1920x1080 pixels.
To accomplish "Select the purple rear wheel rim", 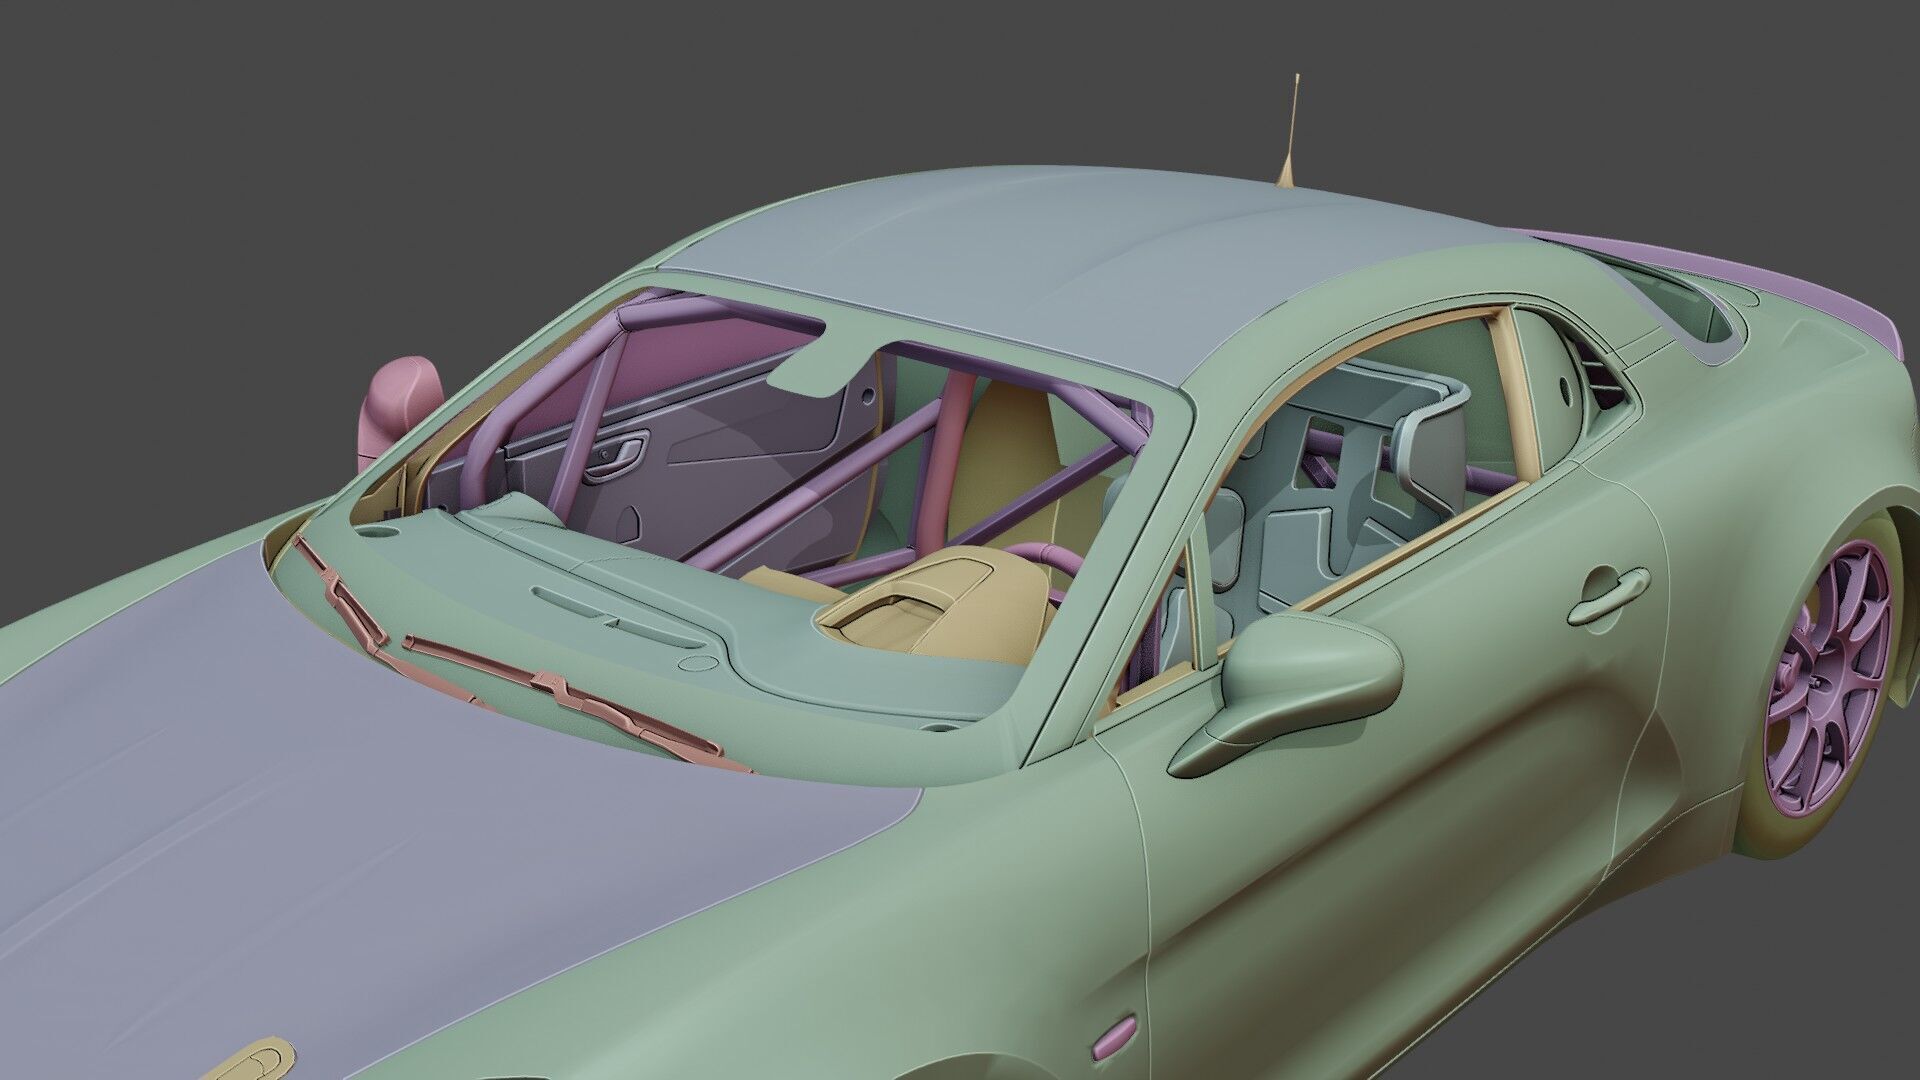I will (1829, 677).
